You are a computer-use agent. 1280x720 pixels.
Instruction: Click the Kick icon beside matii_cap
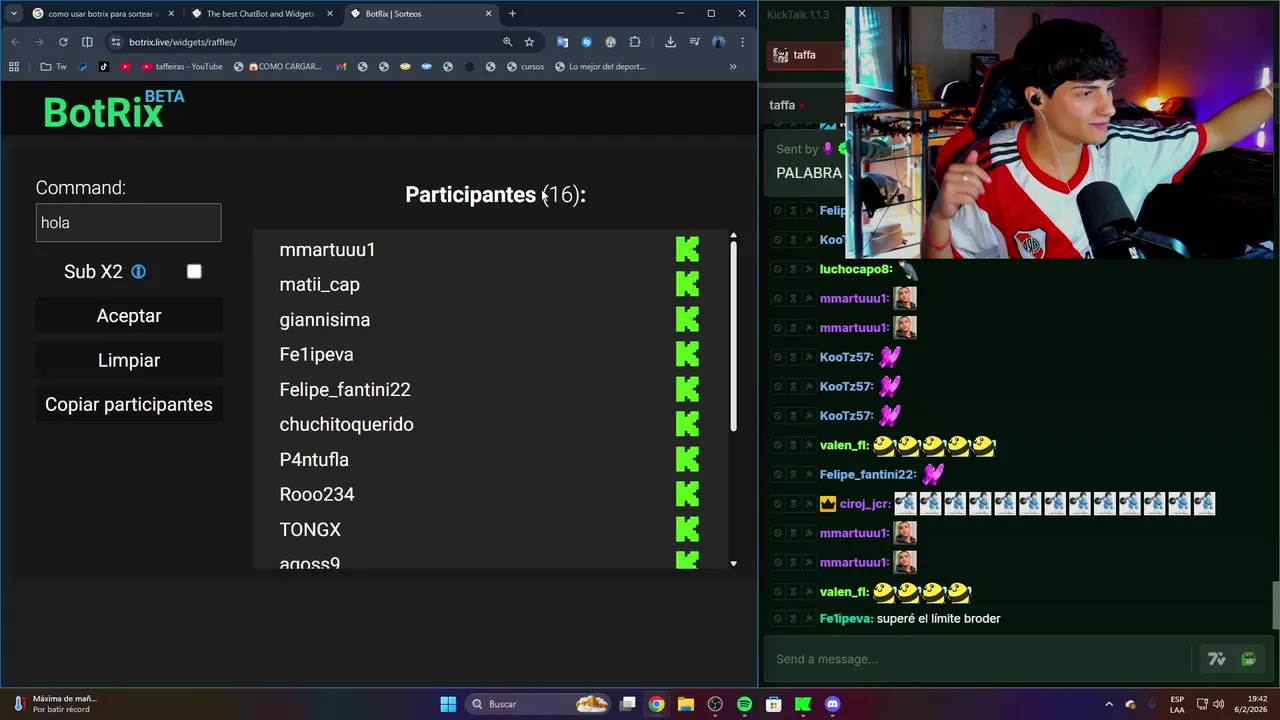[x=687, y=285]
